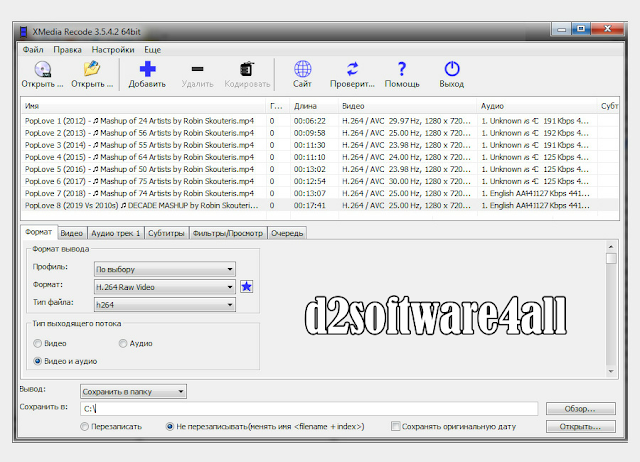The width and height of the screenshot is (640, 462).
Task: Select PopLove 6 (2017) file row
Action: coord(320,181)
